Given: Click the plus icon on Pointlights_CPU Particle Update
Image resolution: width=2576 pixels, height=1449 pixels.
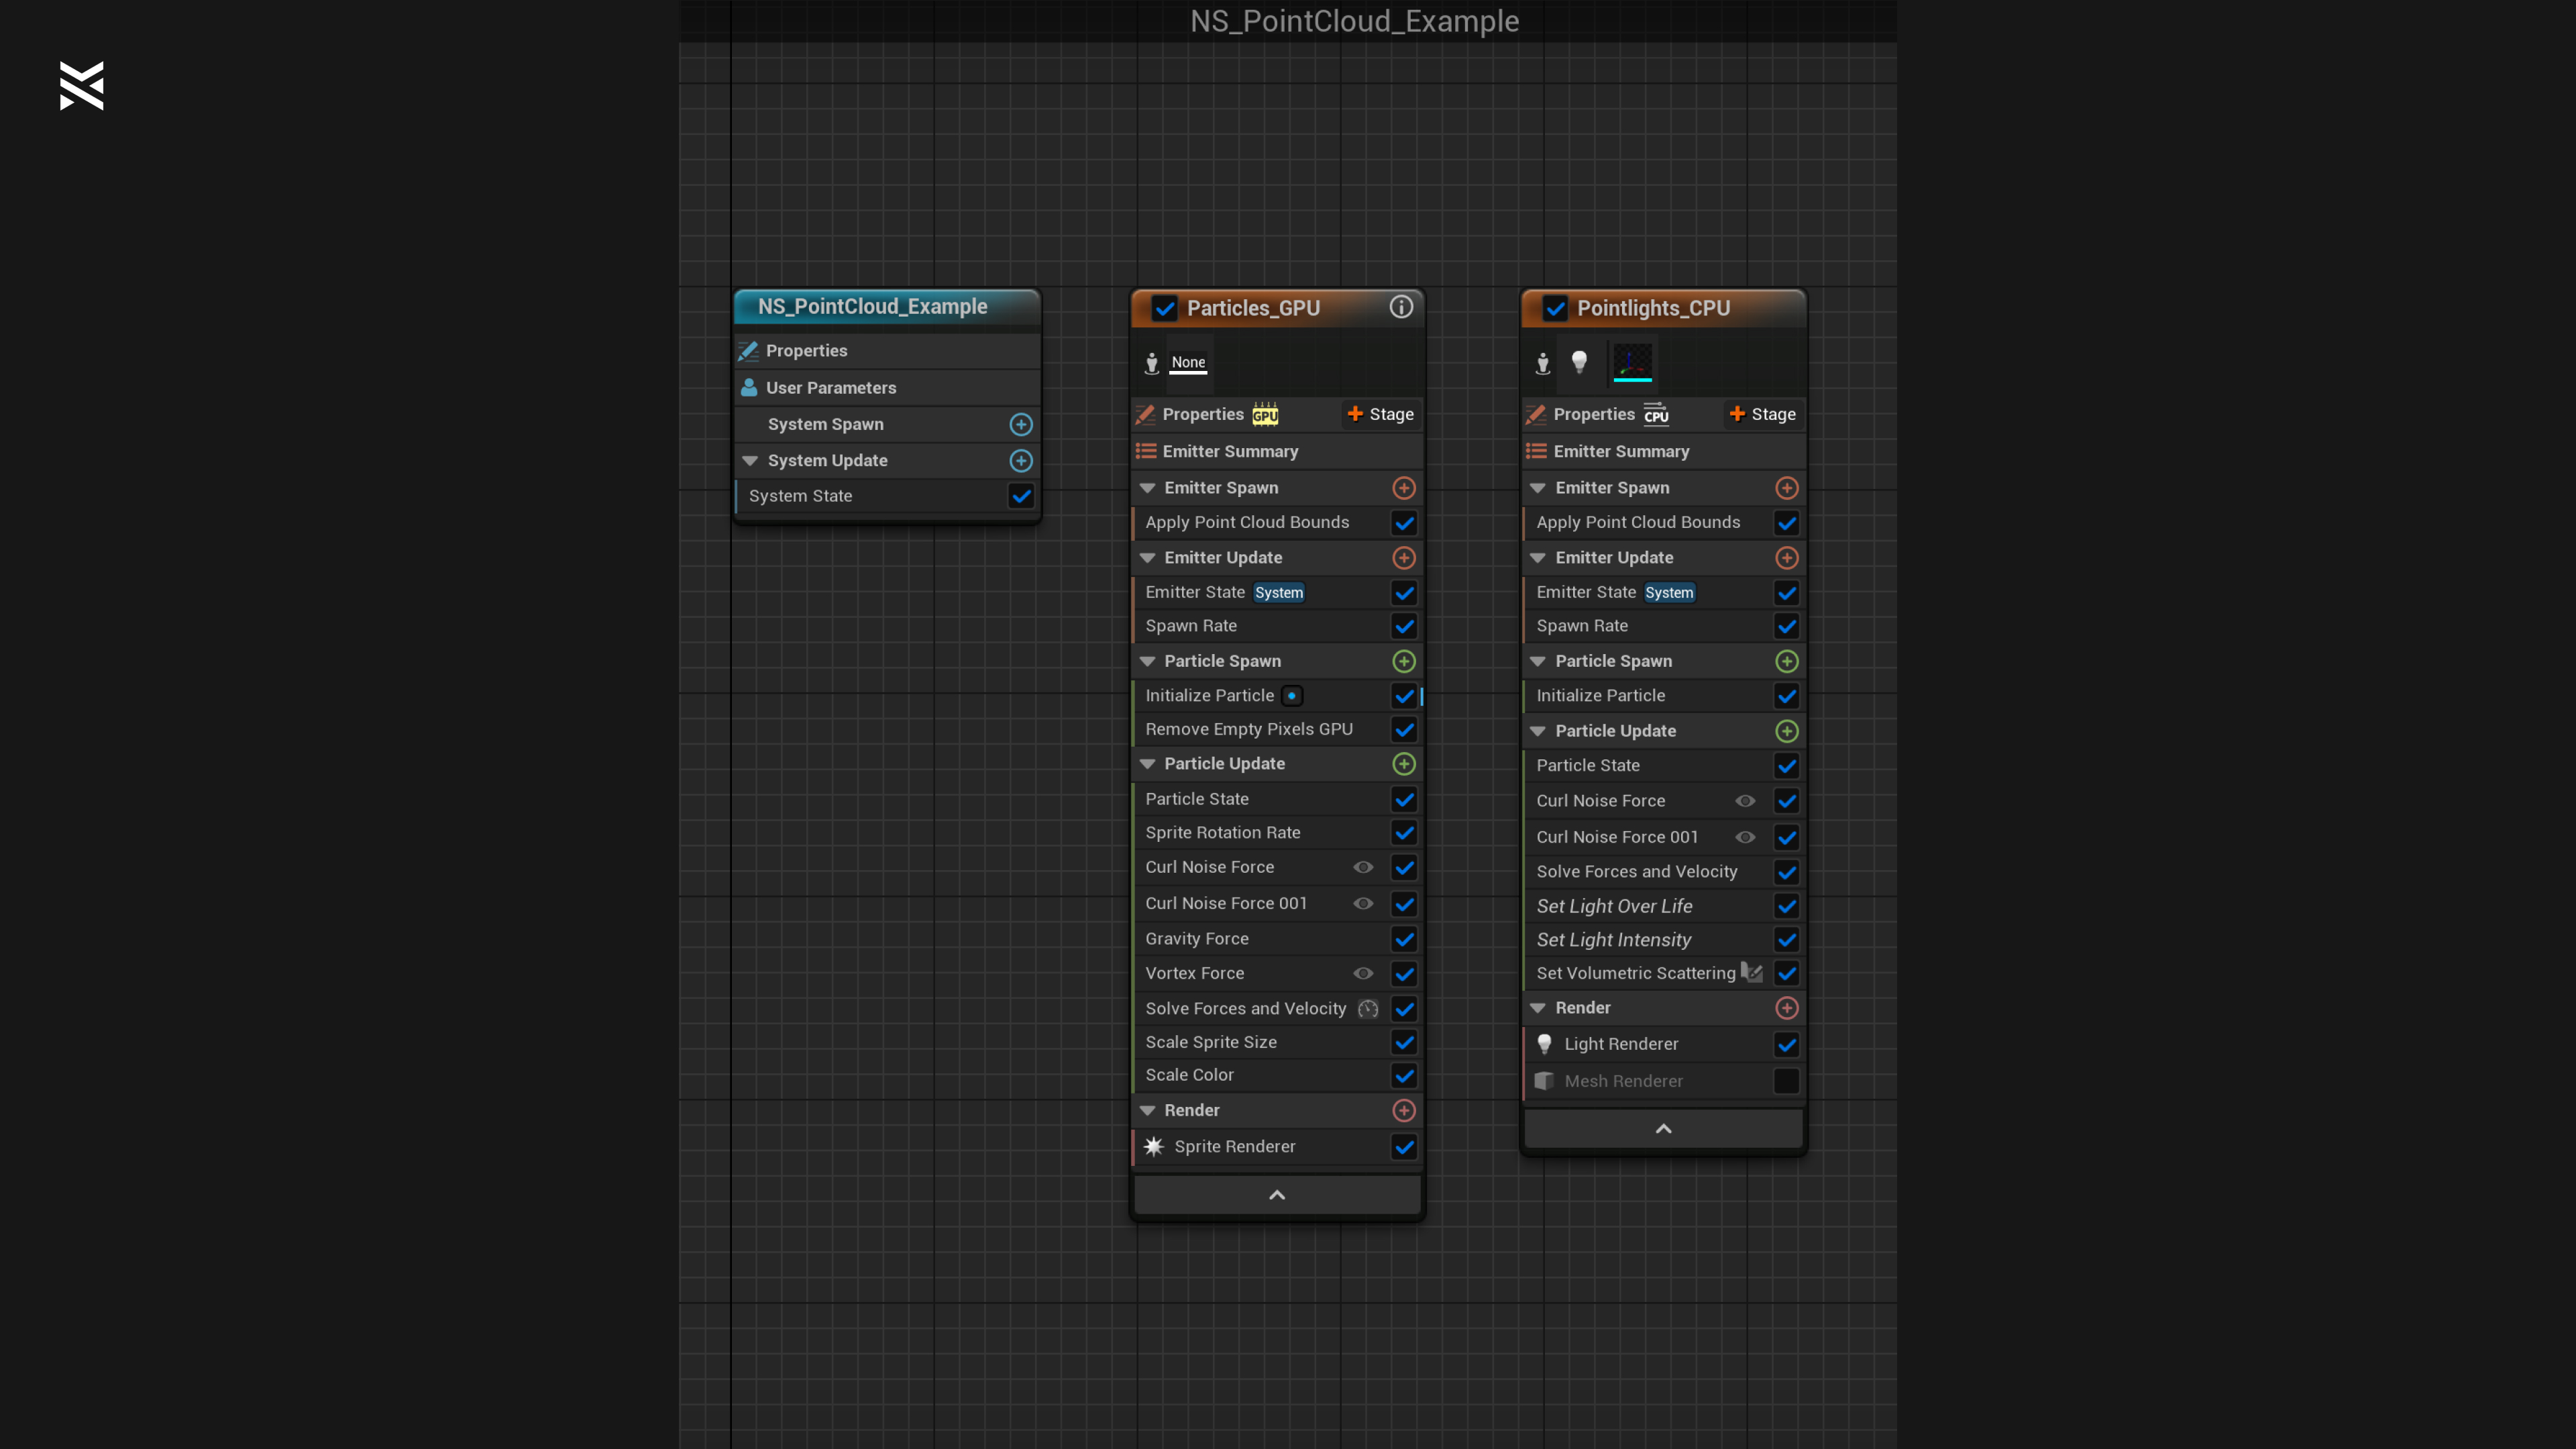Looking at the screenshot, I should (x=1786, y=731).
